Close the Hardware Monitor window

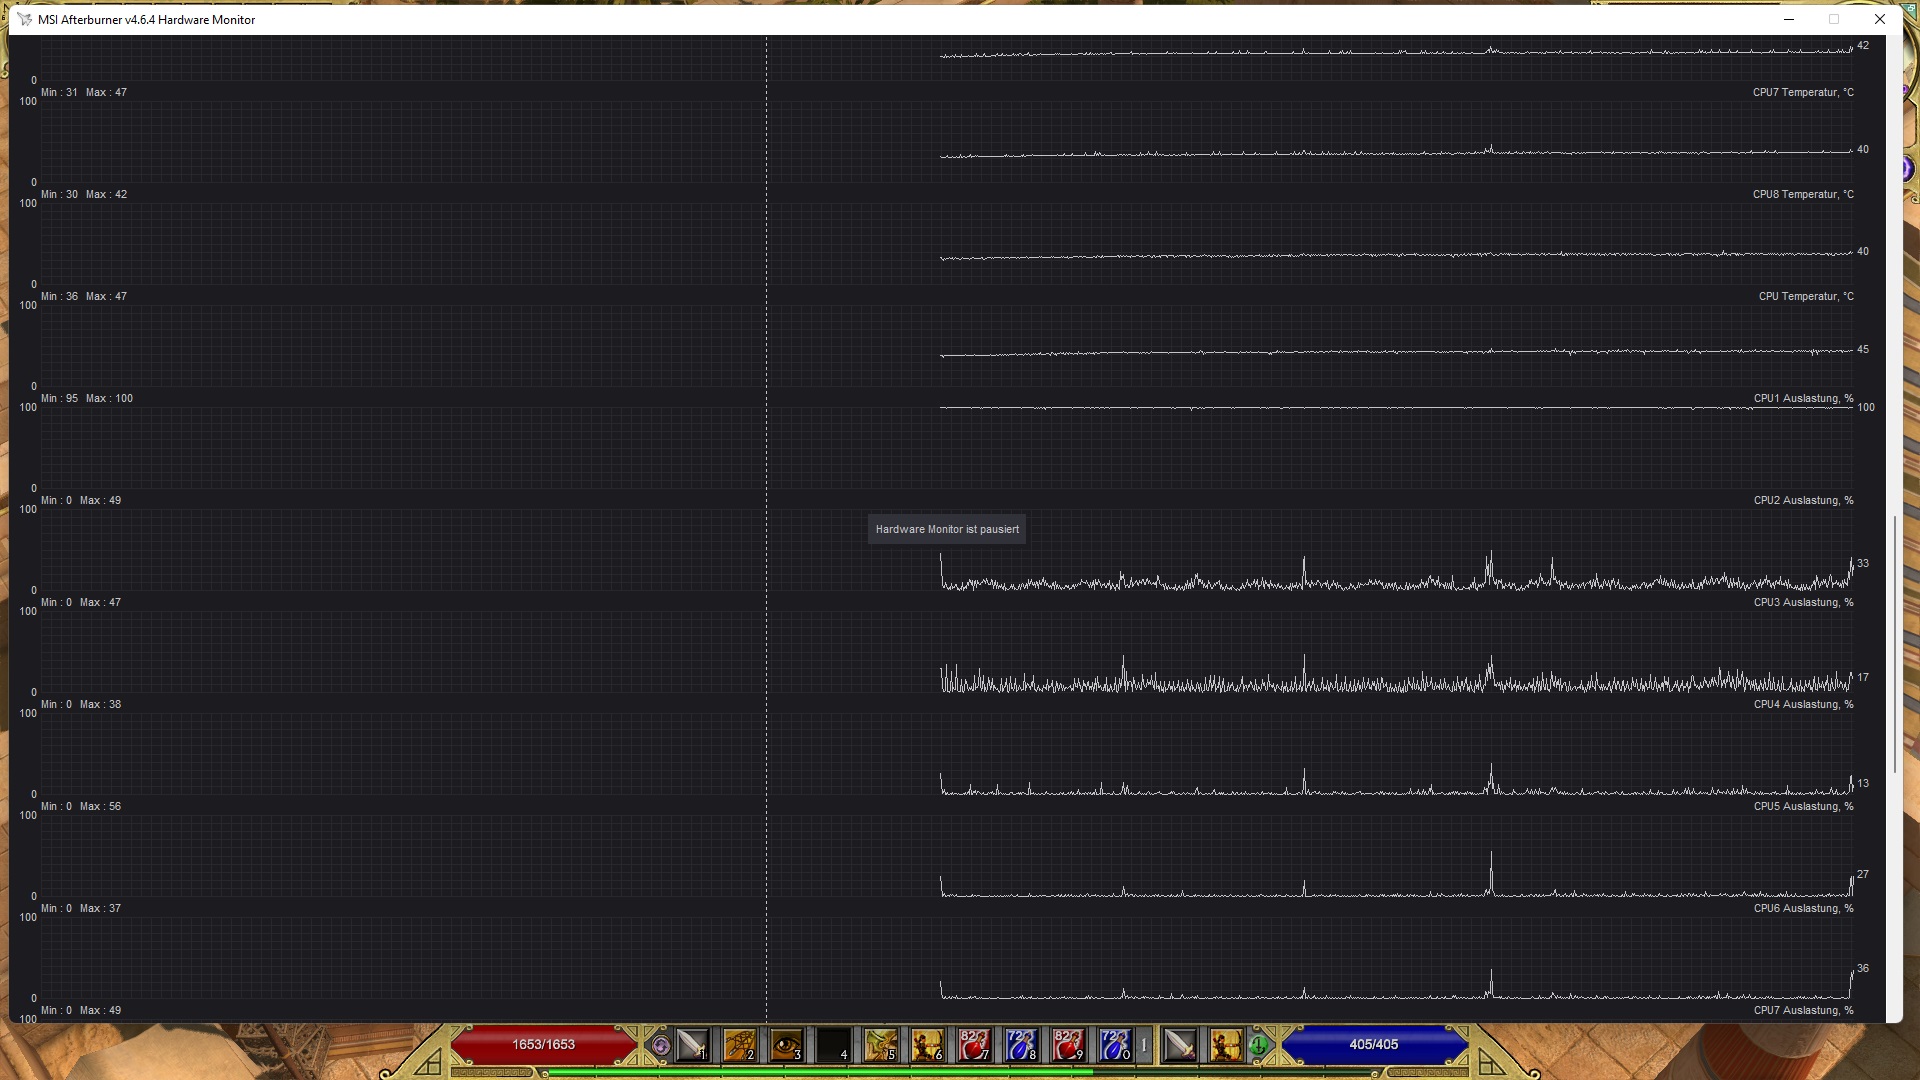click(x=1879, y=19)
